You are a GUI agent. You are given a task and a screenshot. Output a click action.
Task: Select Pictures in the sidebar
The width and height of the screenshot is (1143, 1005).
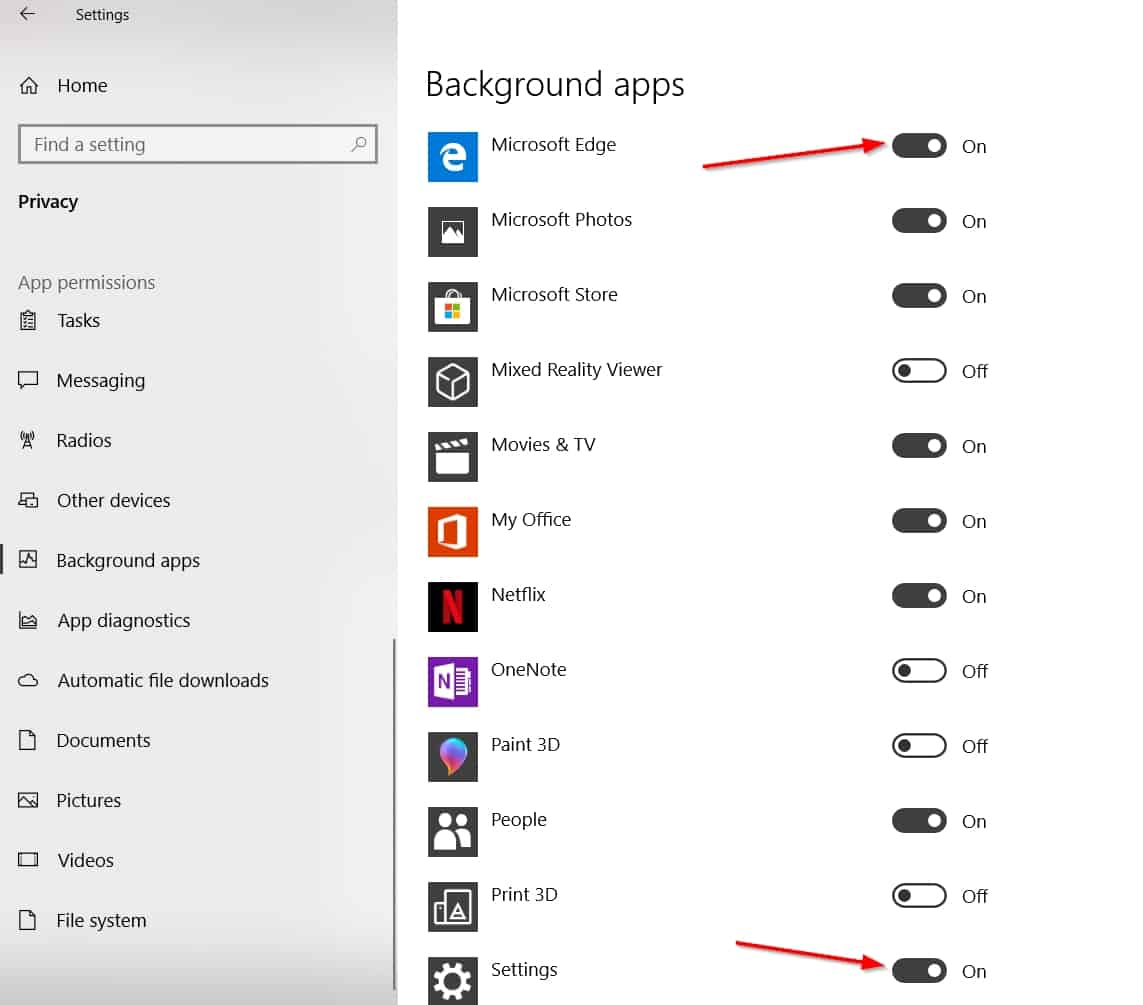[x=89, y=800]
